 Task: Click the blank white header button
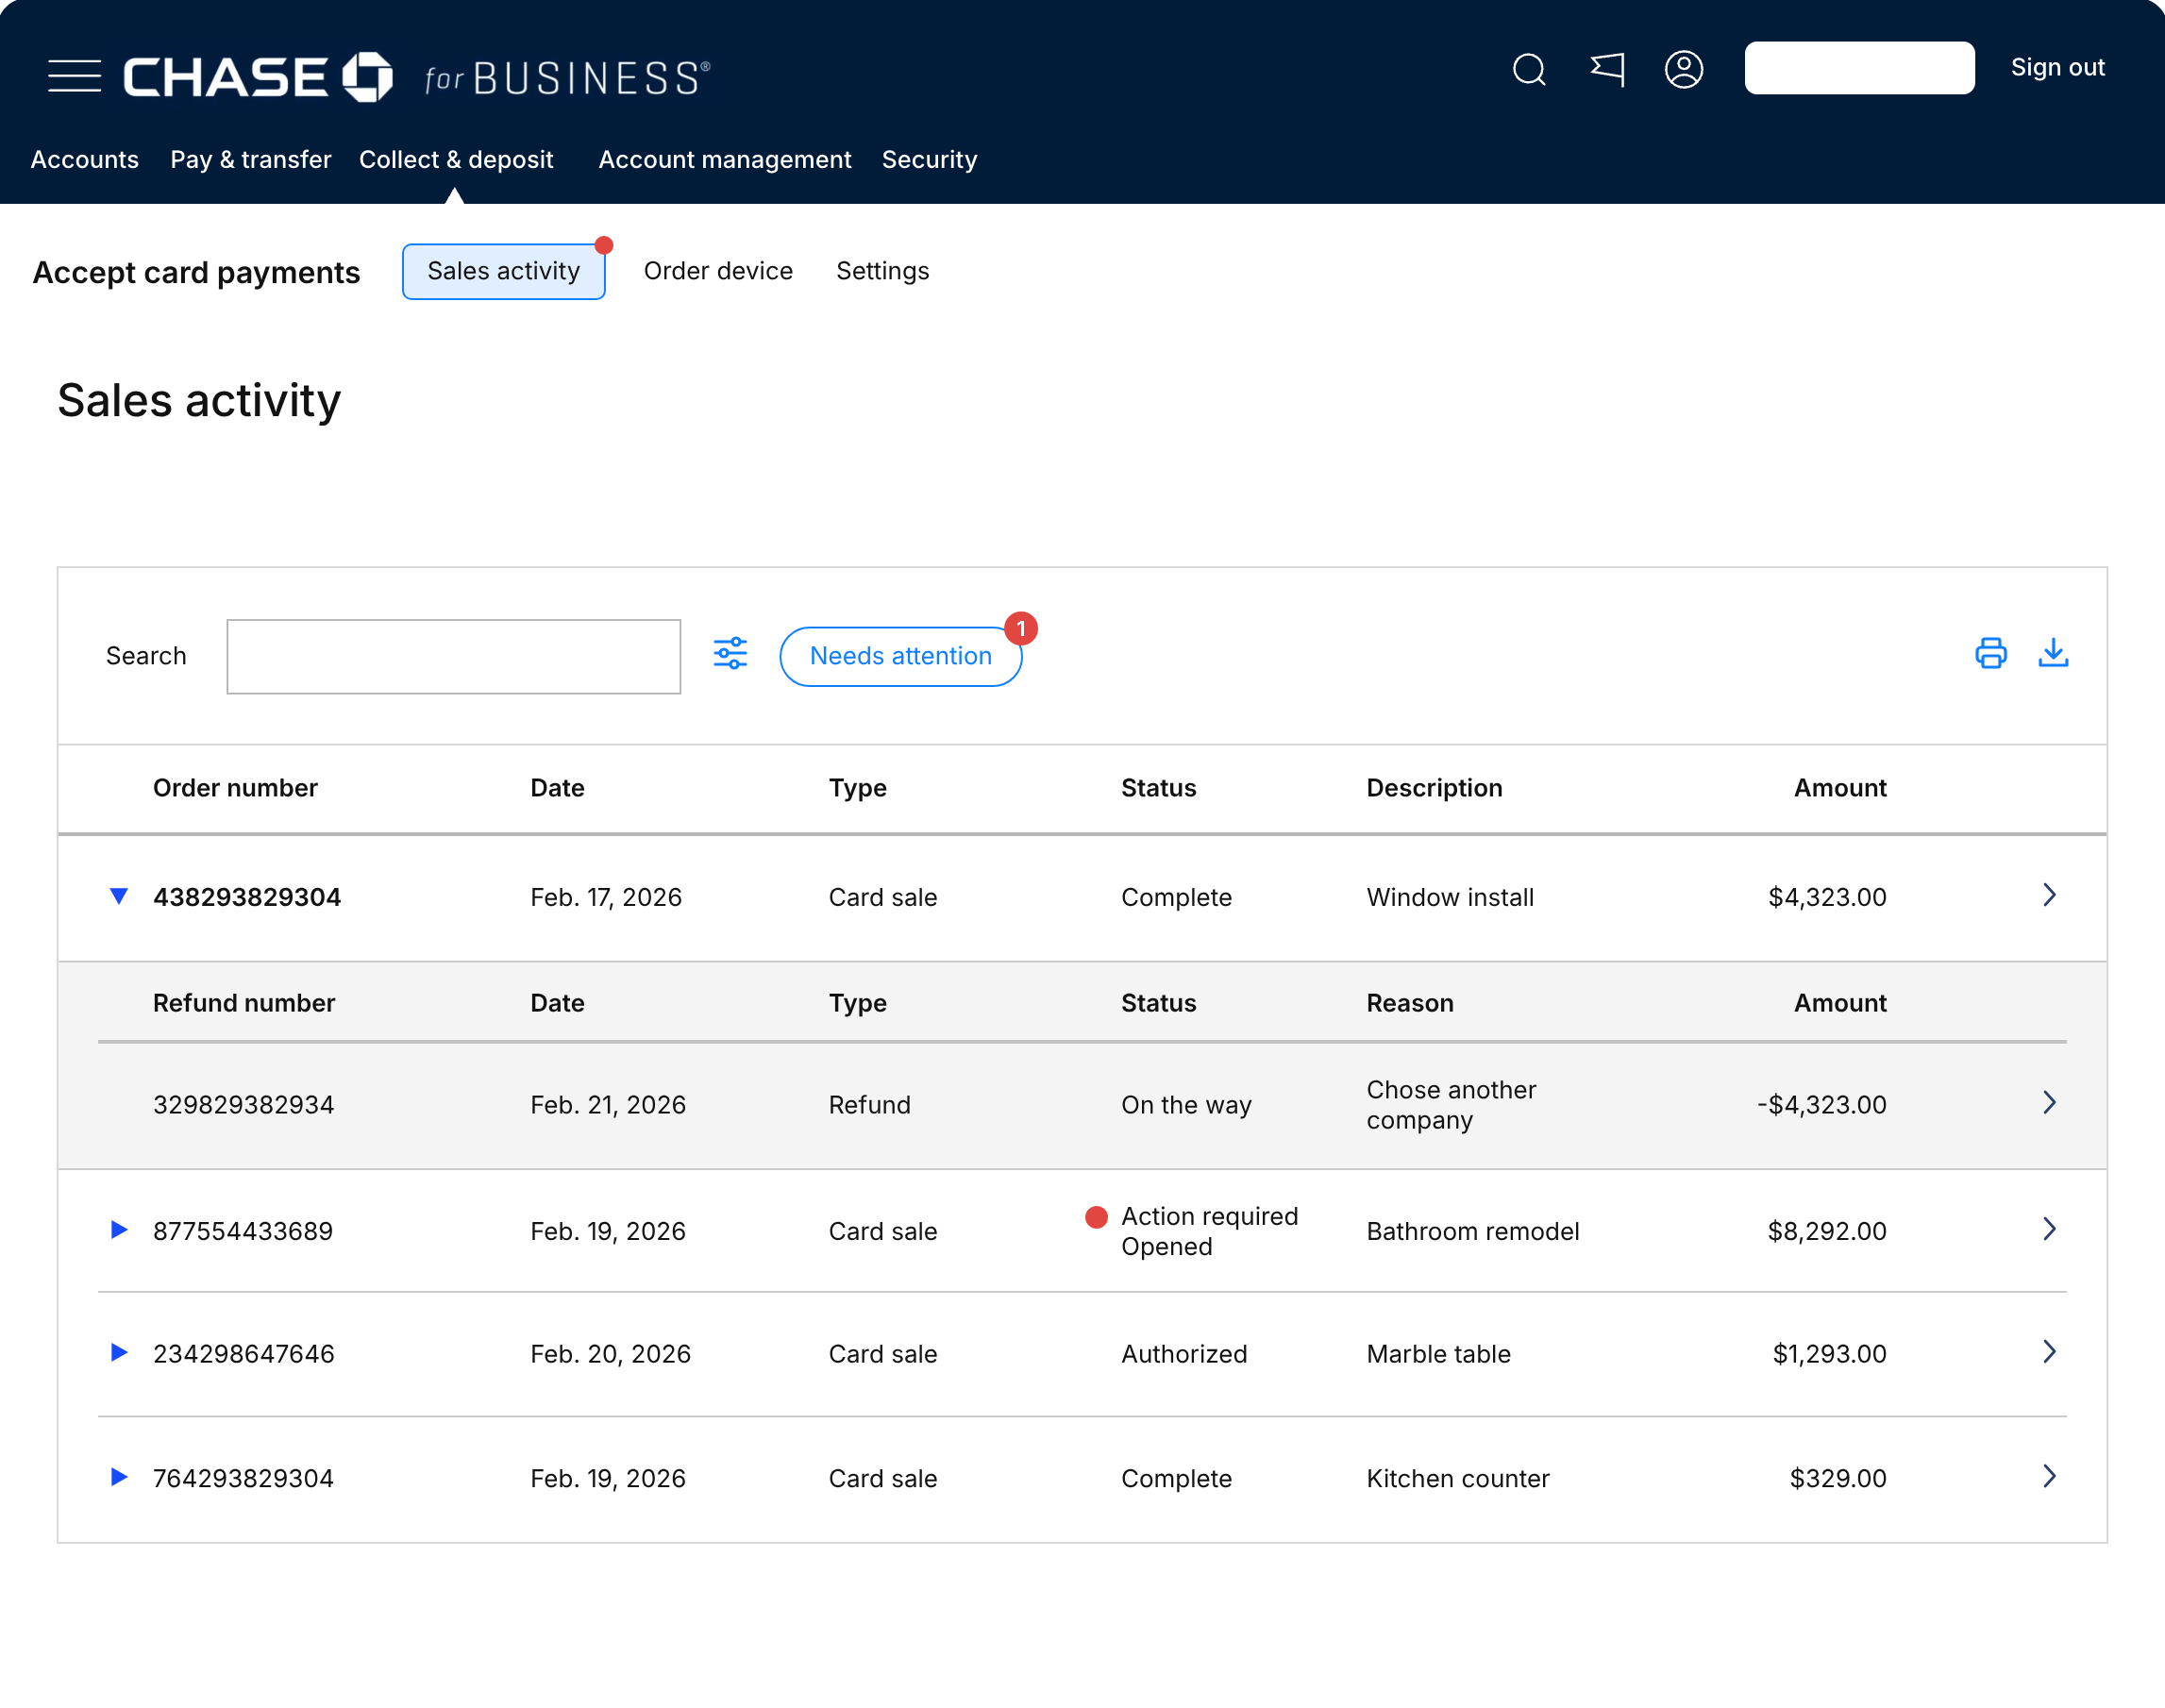point(1859,68)
